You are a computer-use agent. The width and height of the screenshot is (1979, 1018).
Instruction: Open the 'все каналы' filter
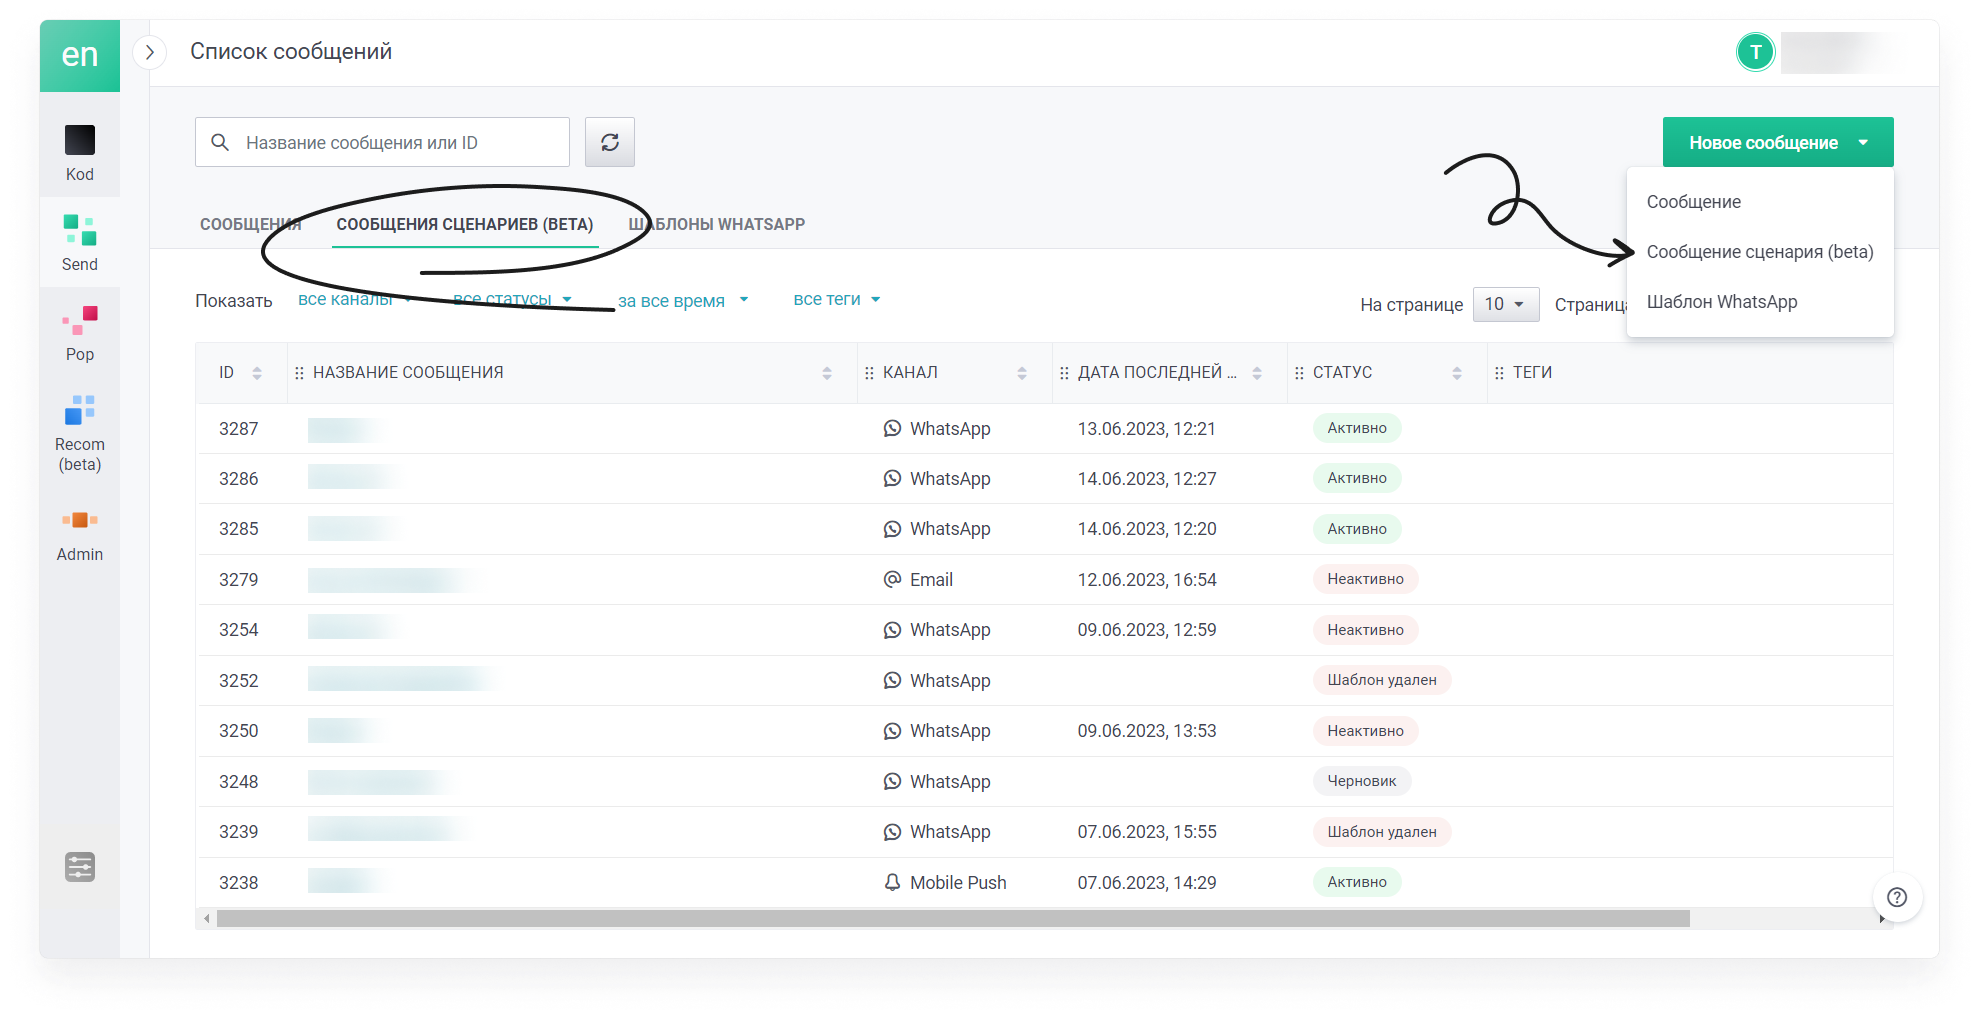tap(354, 299)
